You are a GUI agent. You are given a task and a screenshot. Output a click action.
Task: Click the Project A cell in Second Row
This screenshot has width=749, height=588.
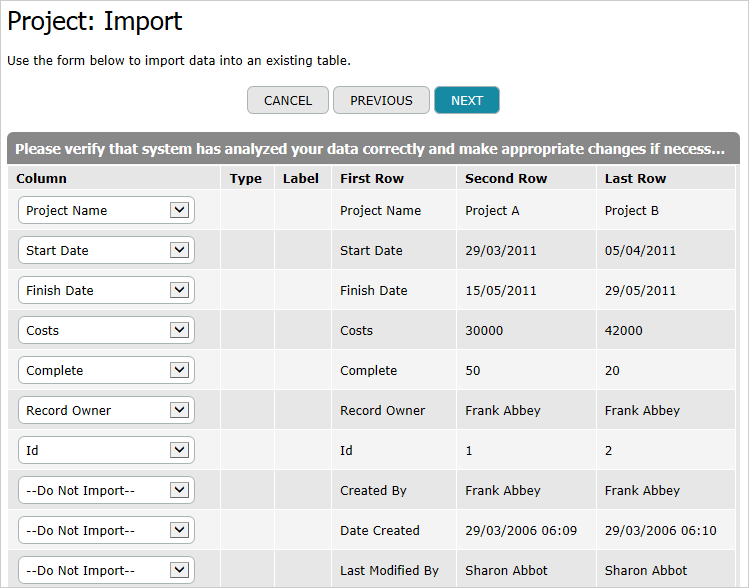click(x=492, y=210)
